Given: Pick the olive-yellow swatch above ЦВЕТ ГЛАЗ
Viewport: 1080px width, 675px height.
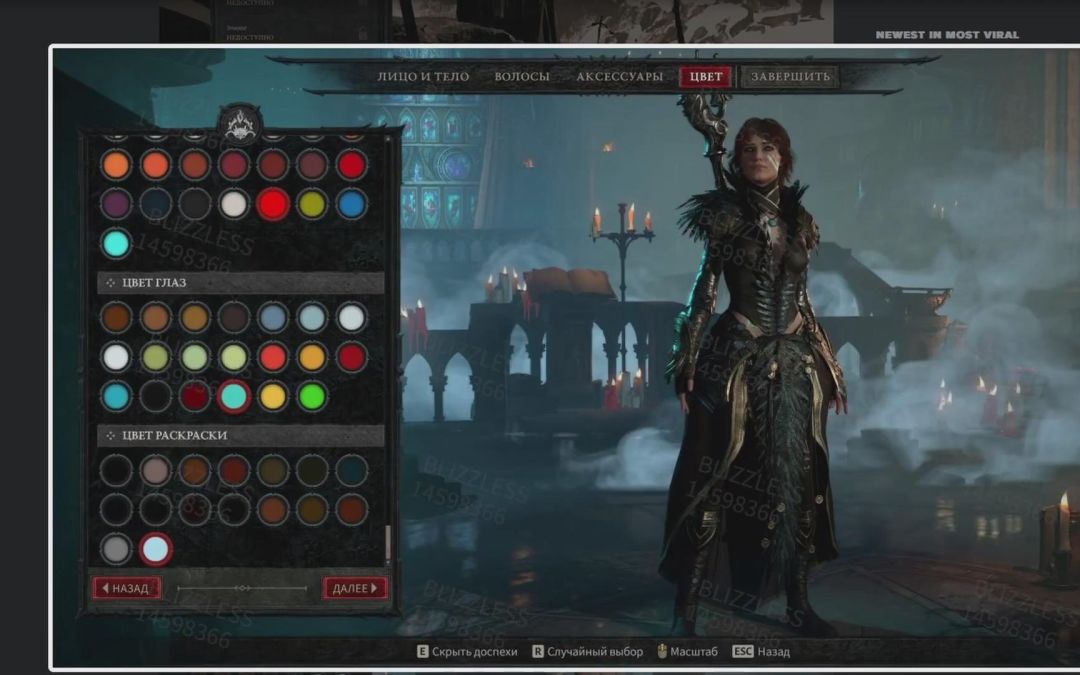Looking at the screenshot, I should point(312,204).
